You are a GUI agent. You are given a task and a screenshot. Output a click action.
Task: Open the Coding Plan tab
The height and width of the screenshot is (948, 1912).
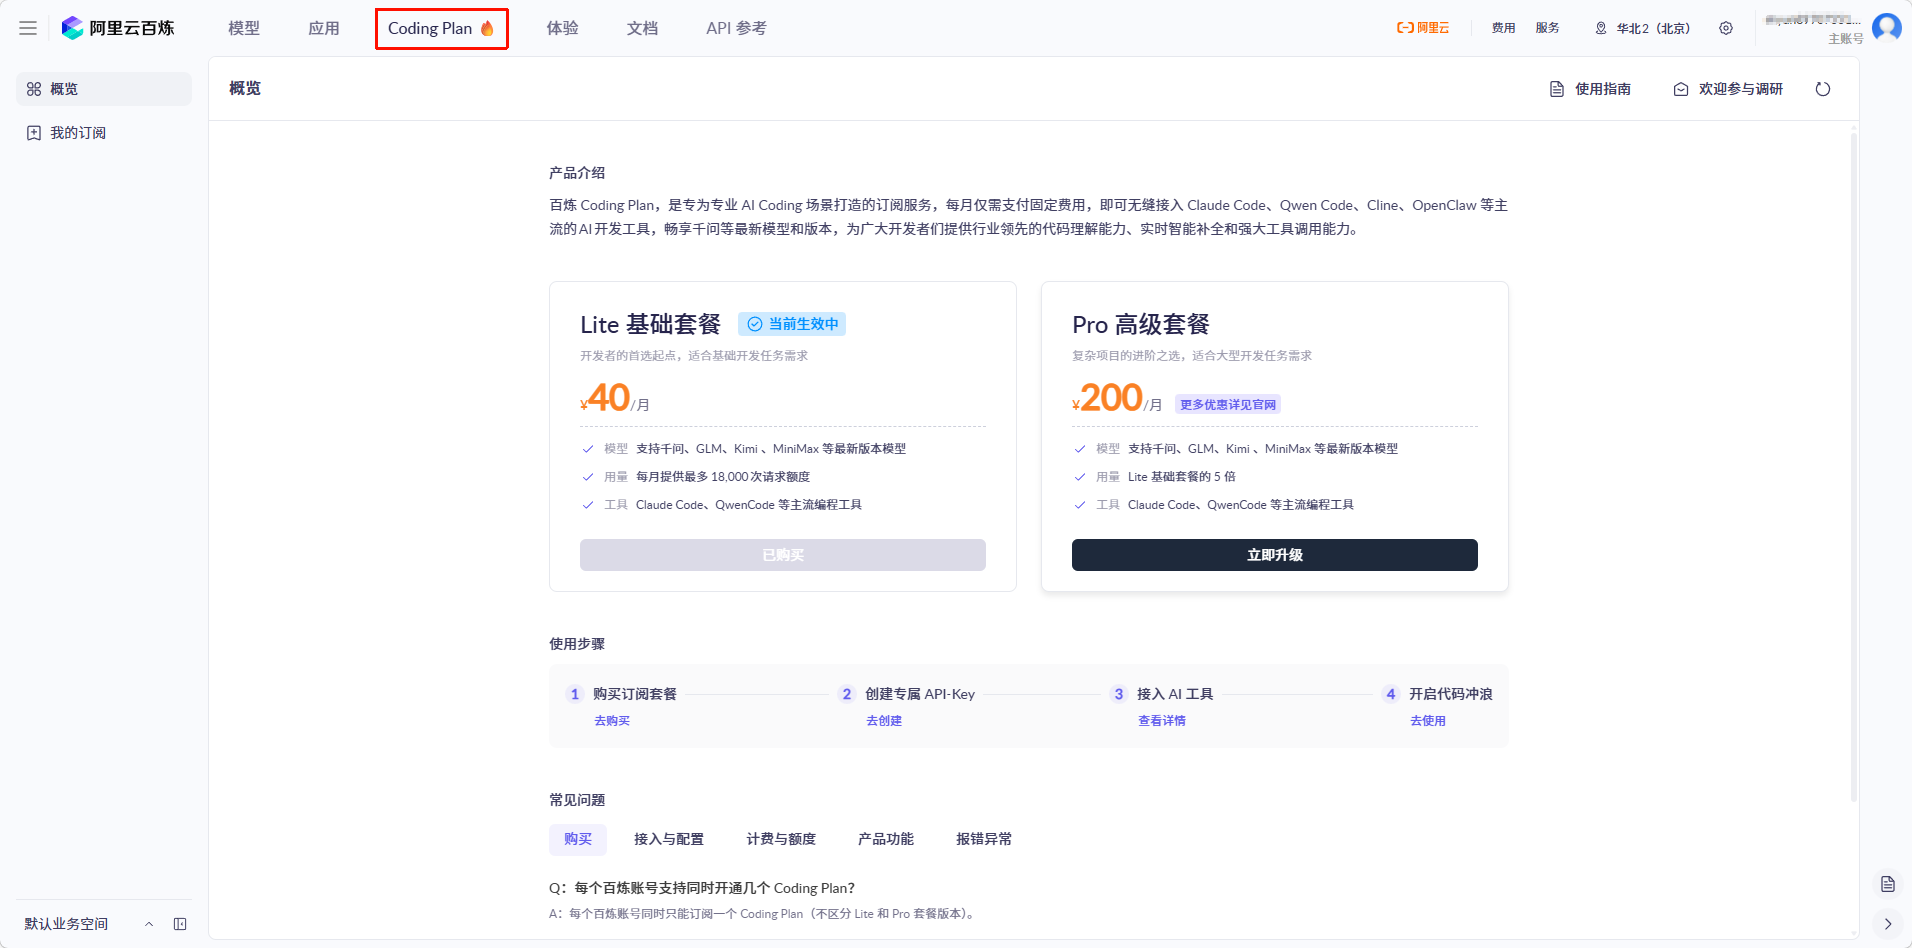click(441, 28)
